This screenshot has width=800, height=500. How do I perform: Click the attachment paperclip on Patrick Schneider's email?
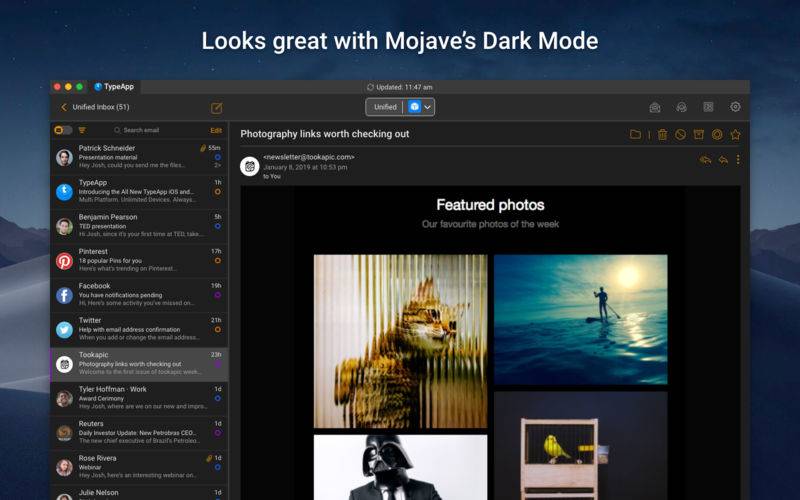[203, 148]
